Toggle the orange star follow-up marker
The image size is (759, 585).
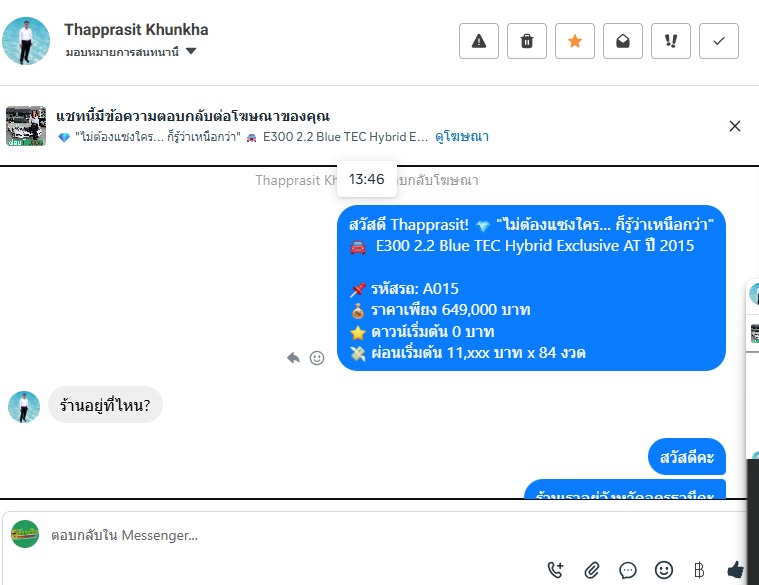[575, 41]
